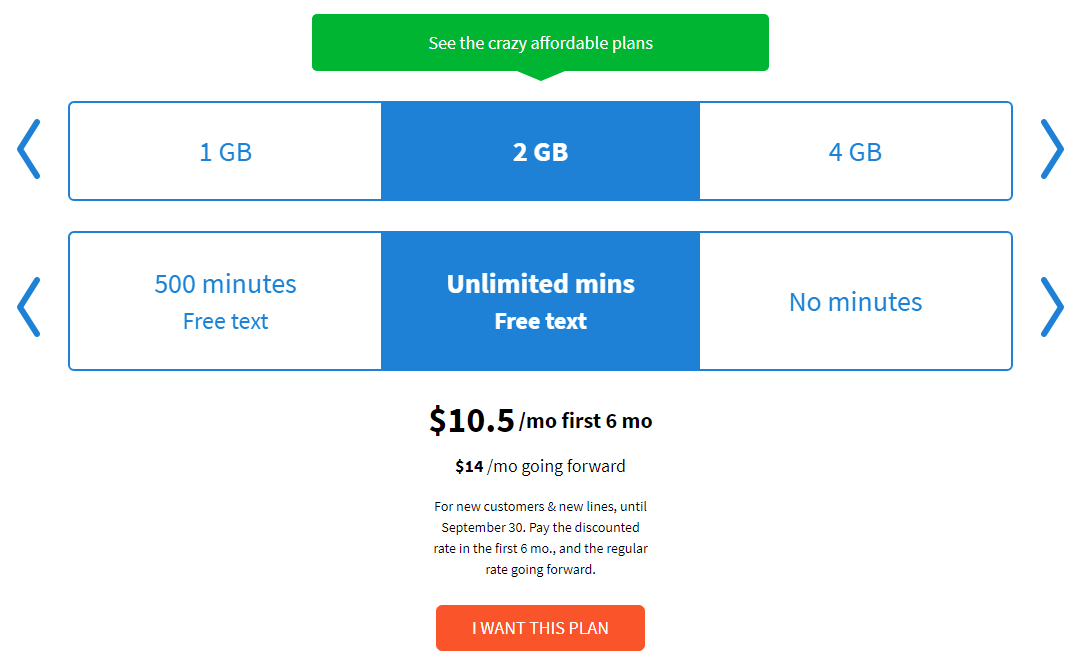
Task: Choose the 4 GB data option
Action: tap(855, 152)
